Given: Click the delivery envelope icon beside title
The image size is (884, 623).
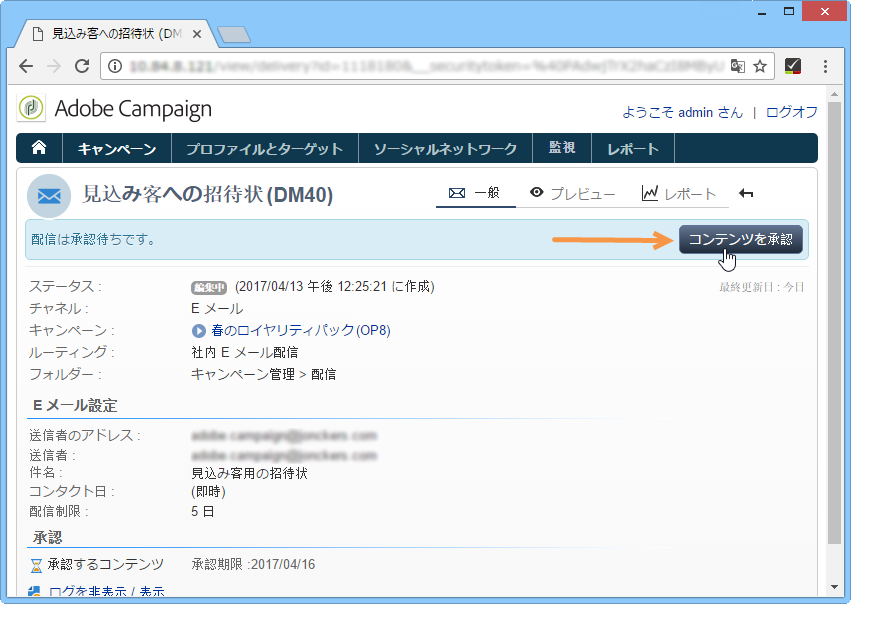Looking at the screenshot, I should coord(49,196).
